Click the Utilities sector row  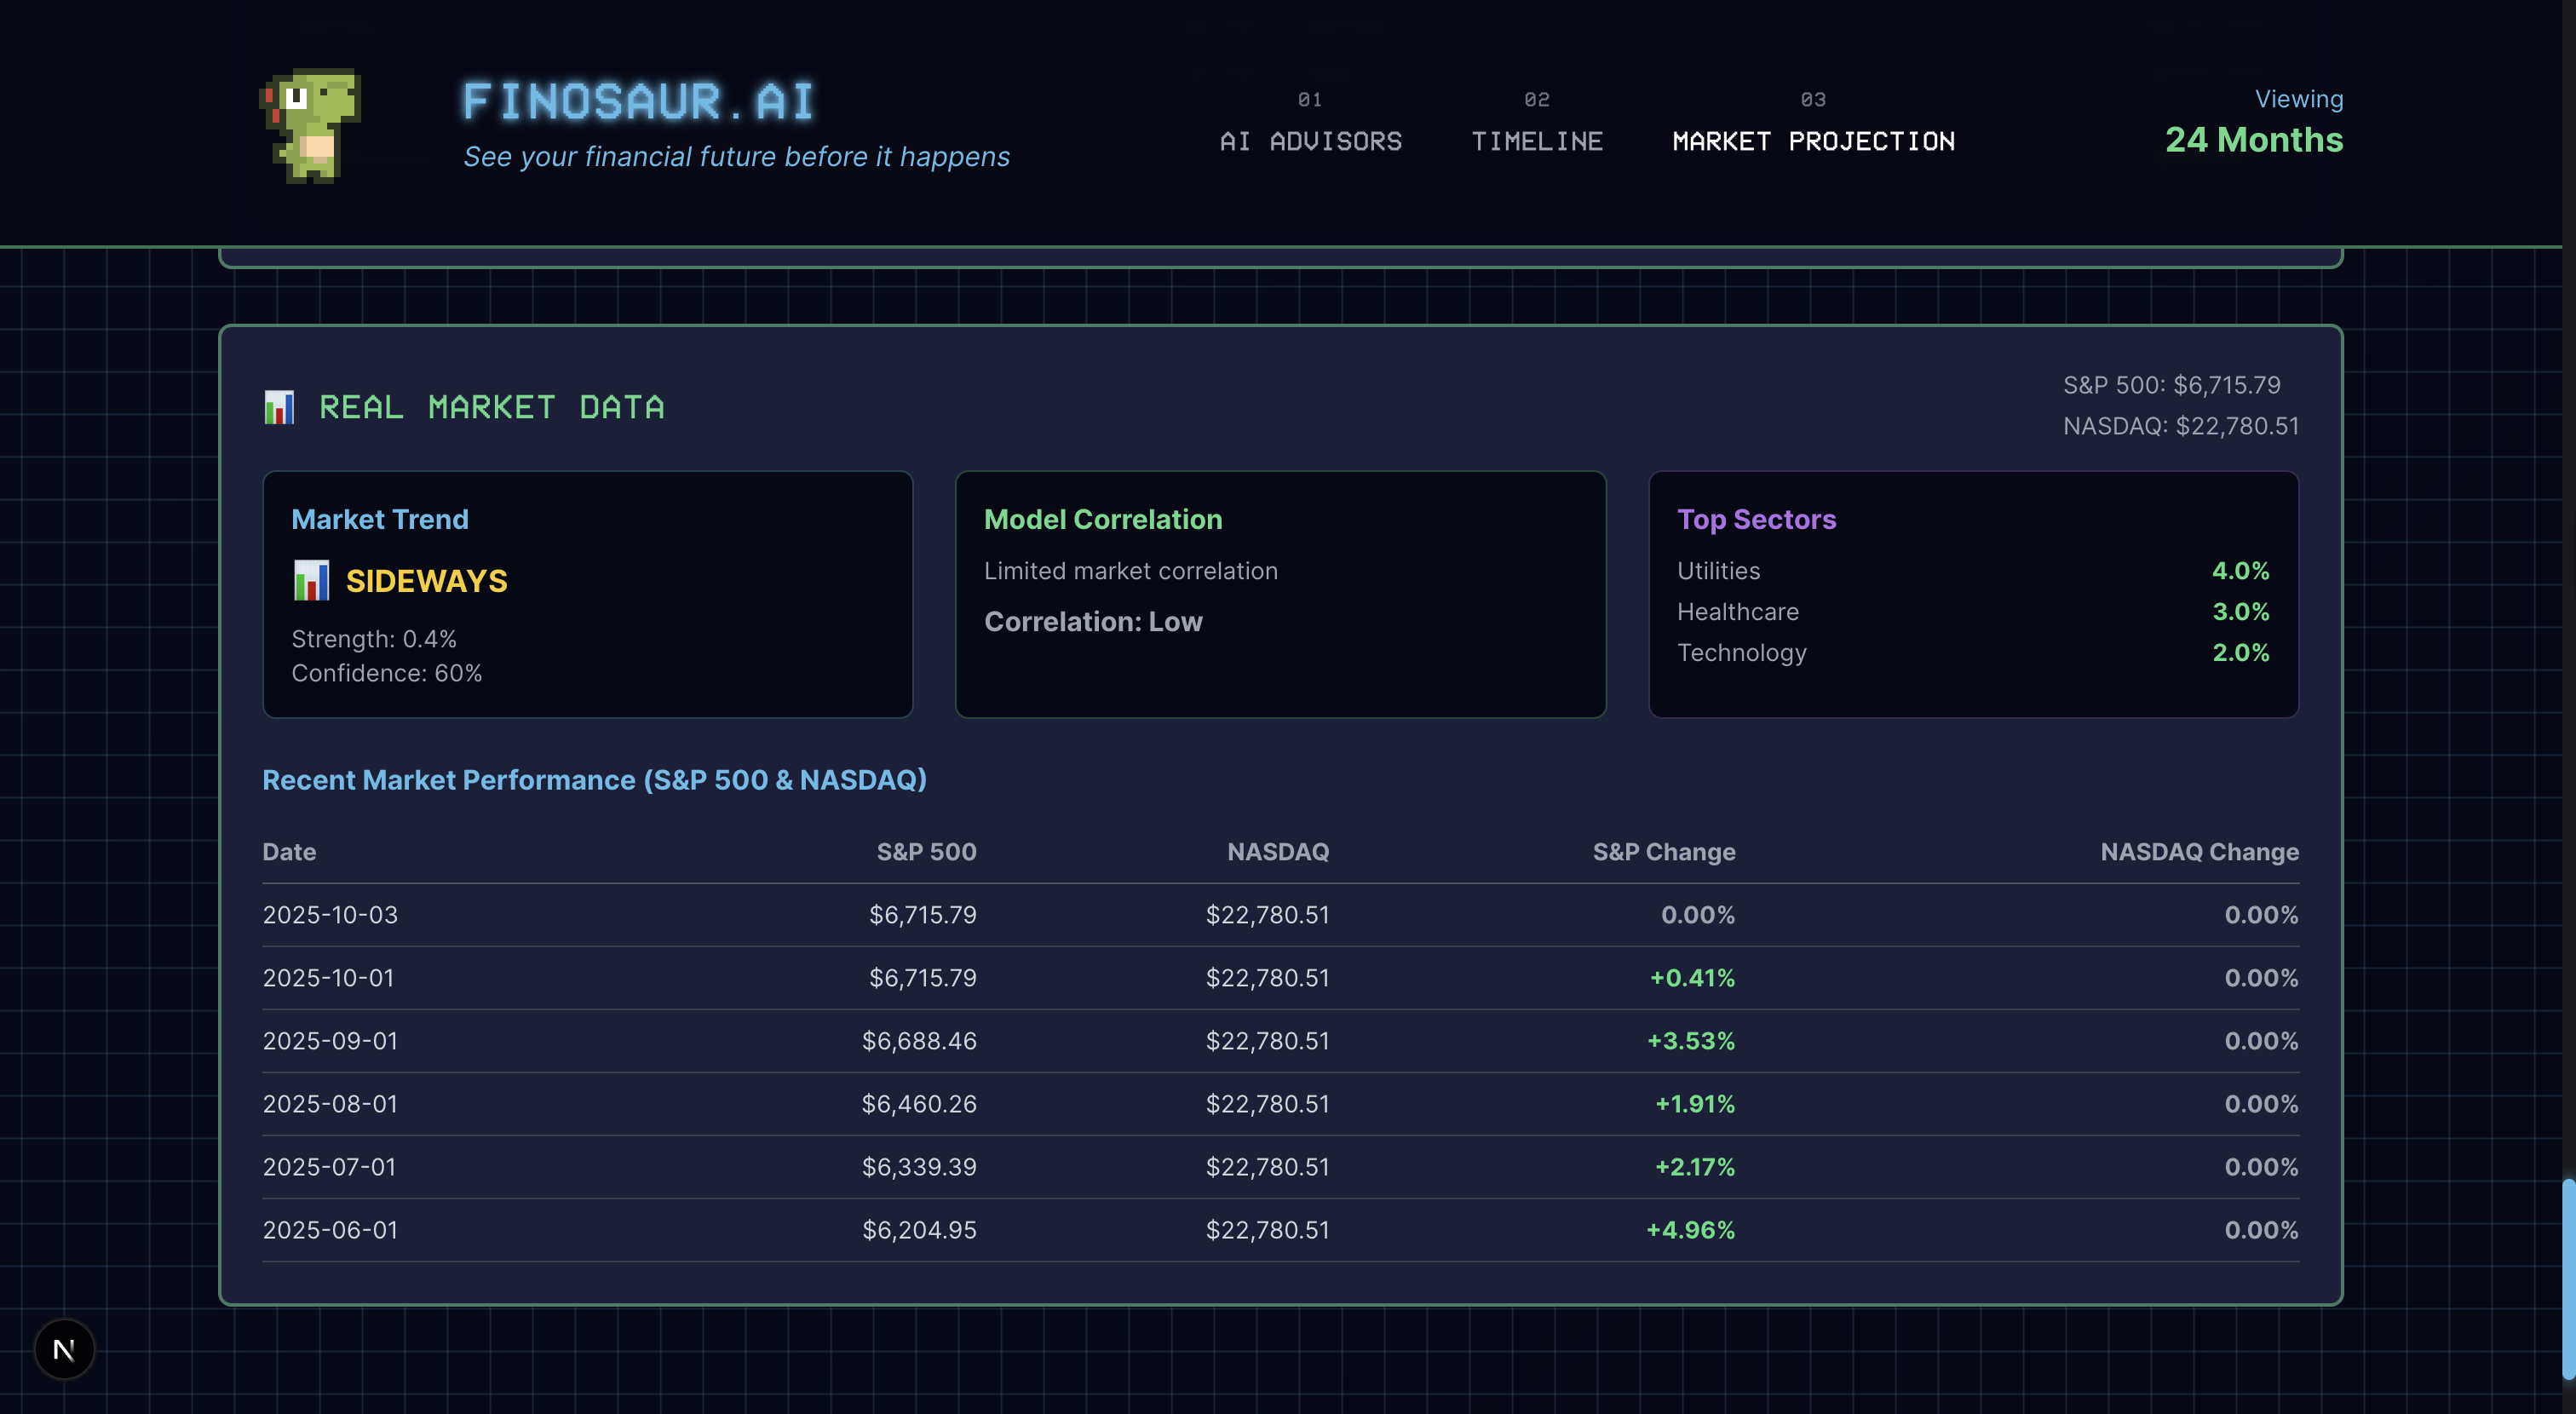1718,571
